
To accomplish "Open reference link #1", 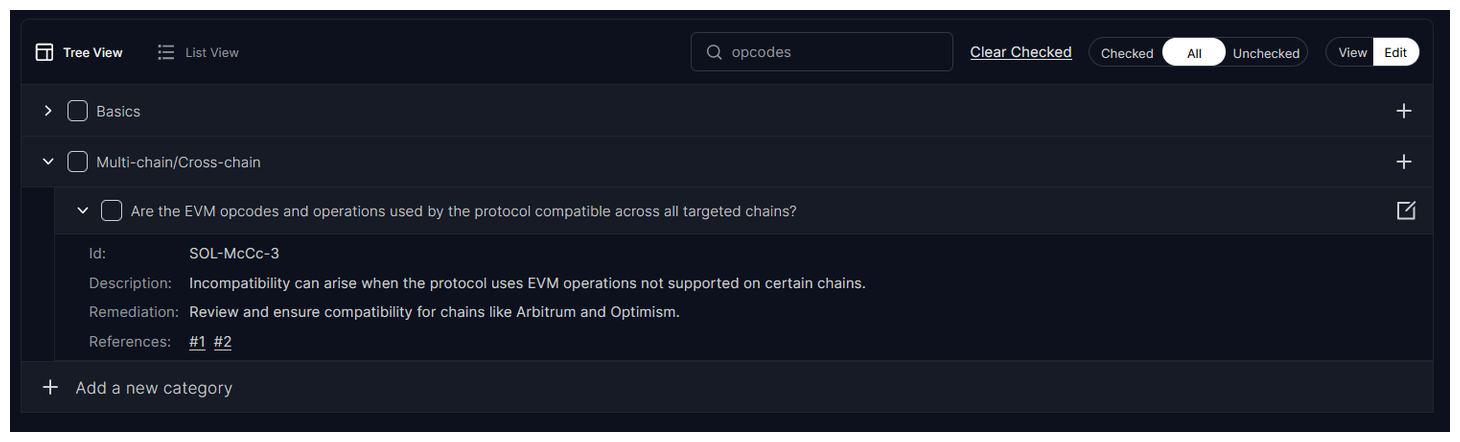I will 197,342.
